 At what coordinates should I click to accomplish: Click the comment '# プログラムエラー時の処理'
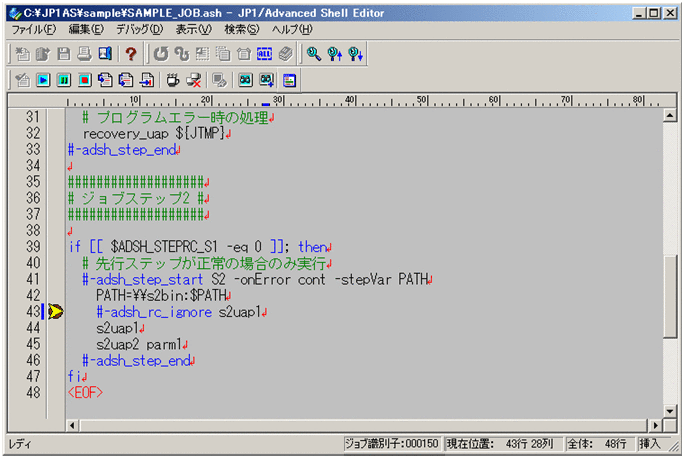coord(175,117)
